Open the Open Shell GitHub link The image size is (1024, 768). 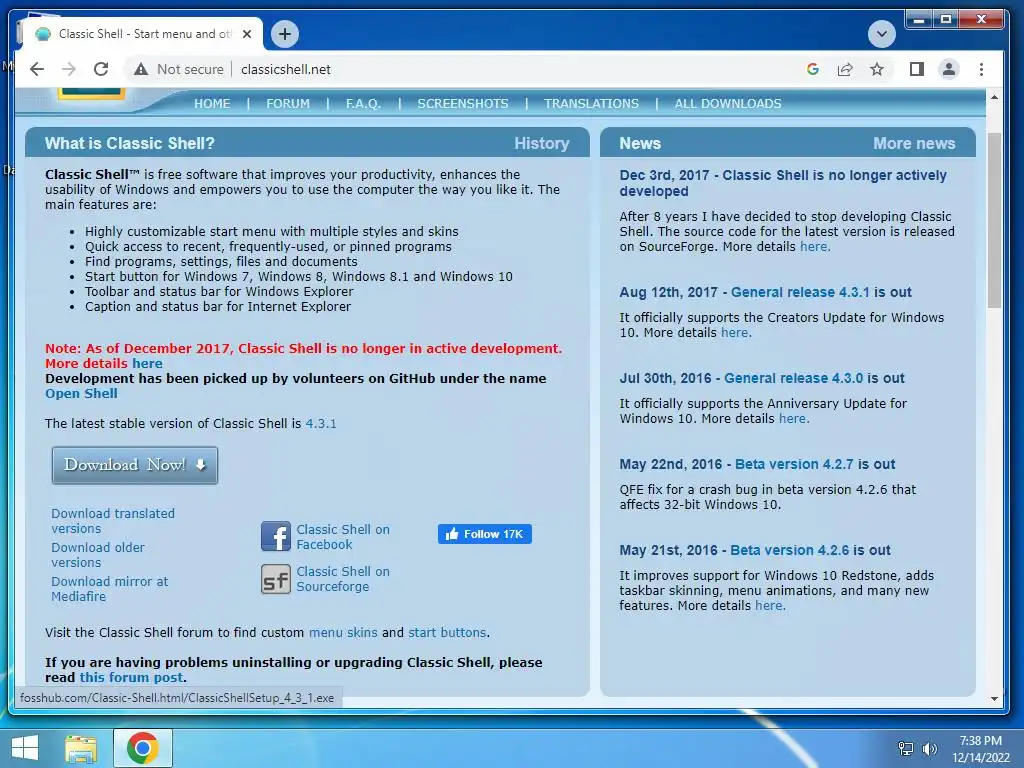[x=82, y=394]
